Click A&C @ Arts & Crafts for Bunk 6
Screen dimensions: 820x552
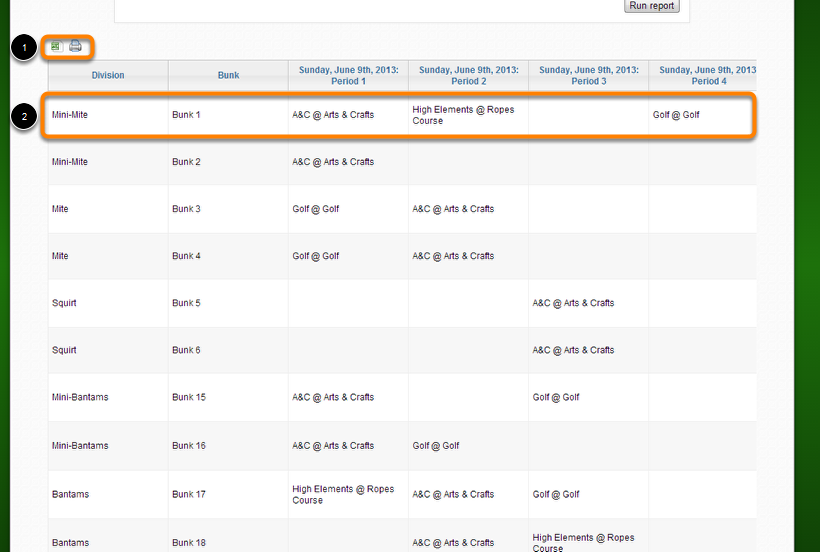point(573,350)
